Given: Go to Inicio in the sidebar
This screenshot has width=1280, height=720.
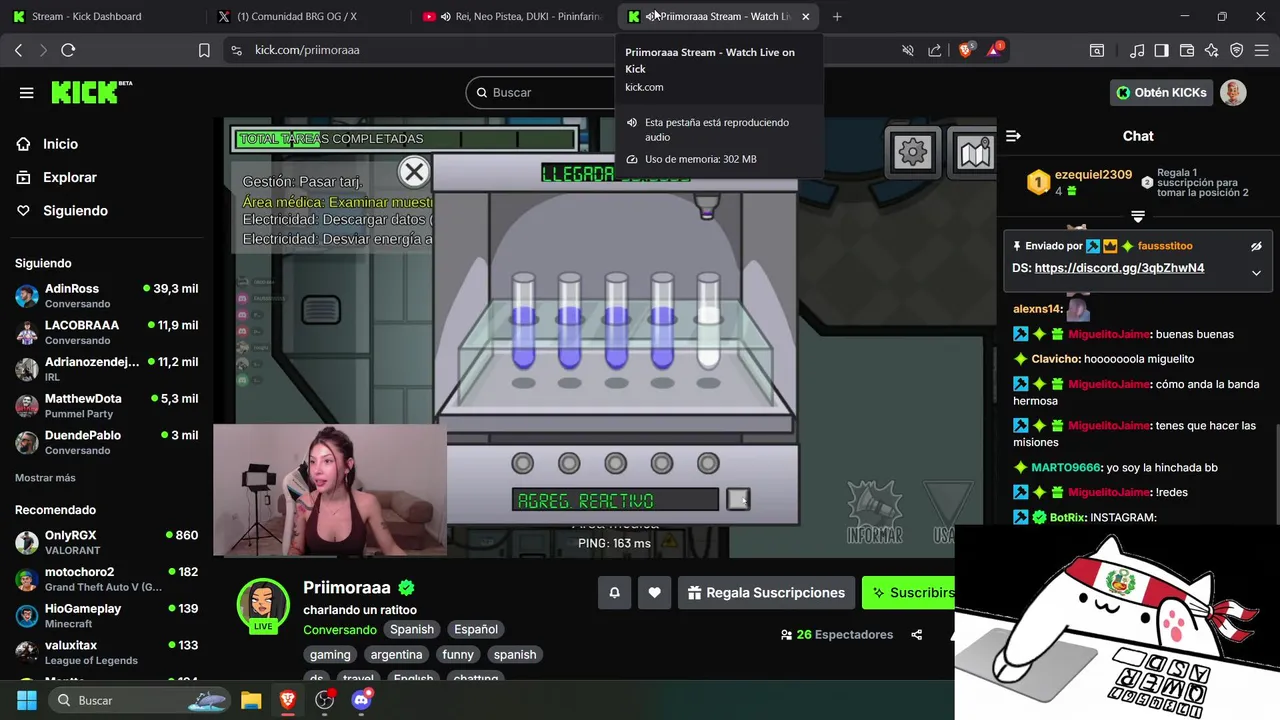Looking at the screenshot, I should (x=61, y=144).
